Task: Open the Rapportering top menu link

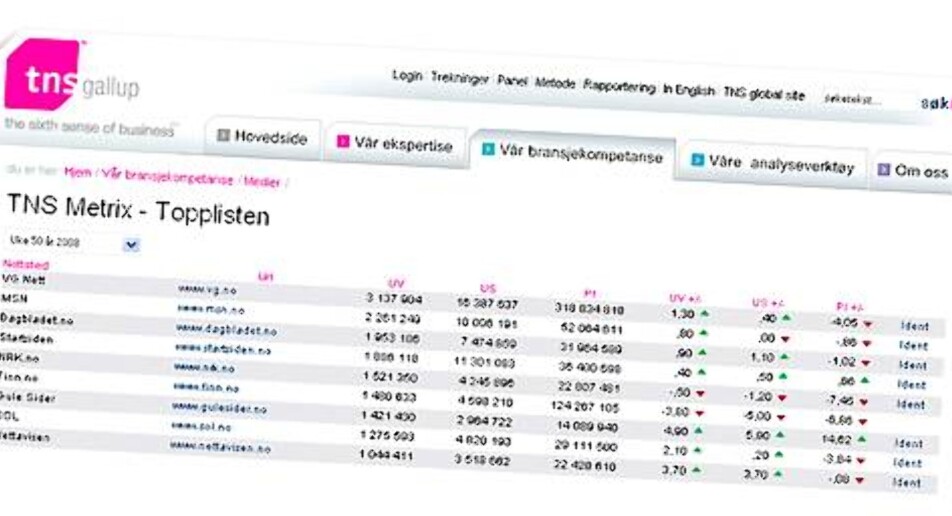Action: click(619, 87)
